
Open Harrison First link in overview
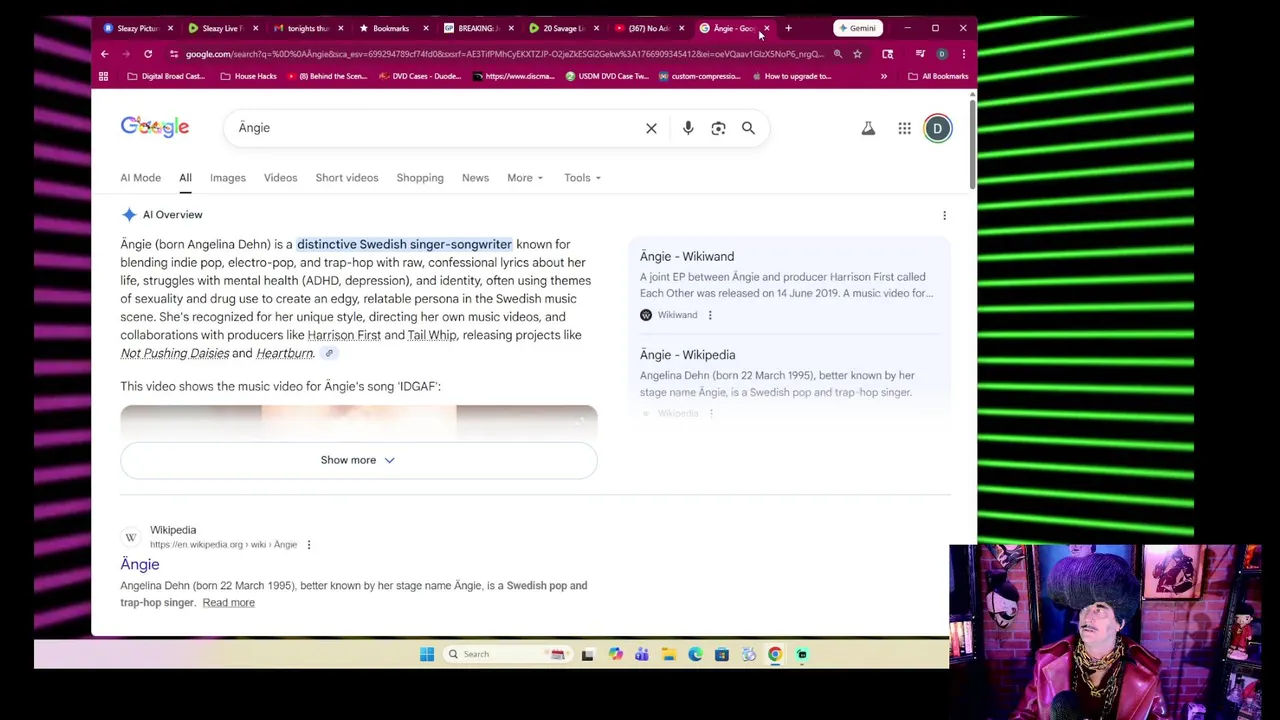click(344, 335)
